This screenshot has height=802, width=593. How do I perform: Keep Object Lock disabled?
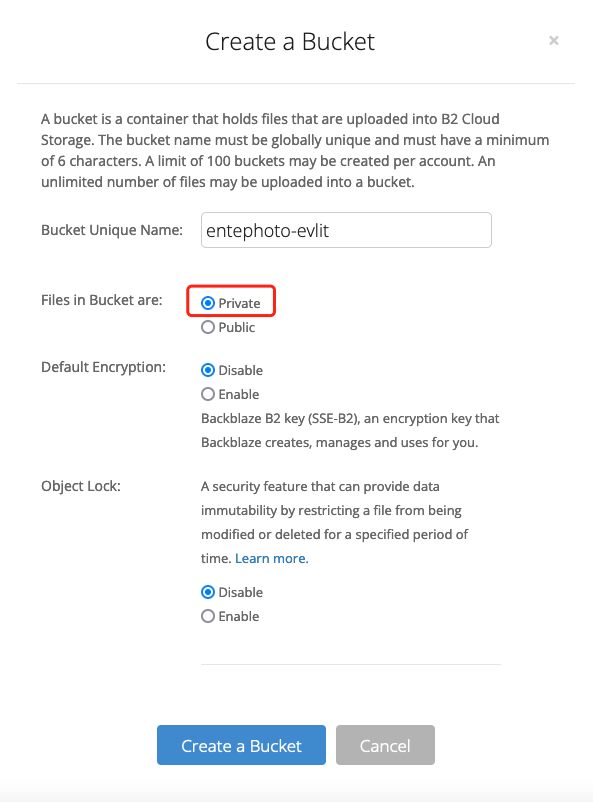[x=208, y=592]
